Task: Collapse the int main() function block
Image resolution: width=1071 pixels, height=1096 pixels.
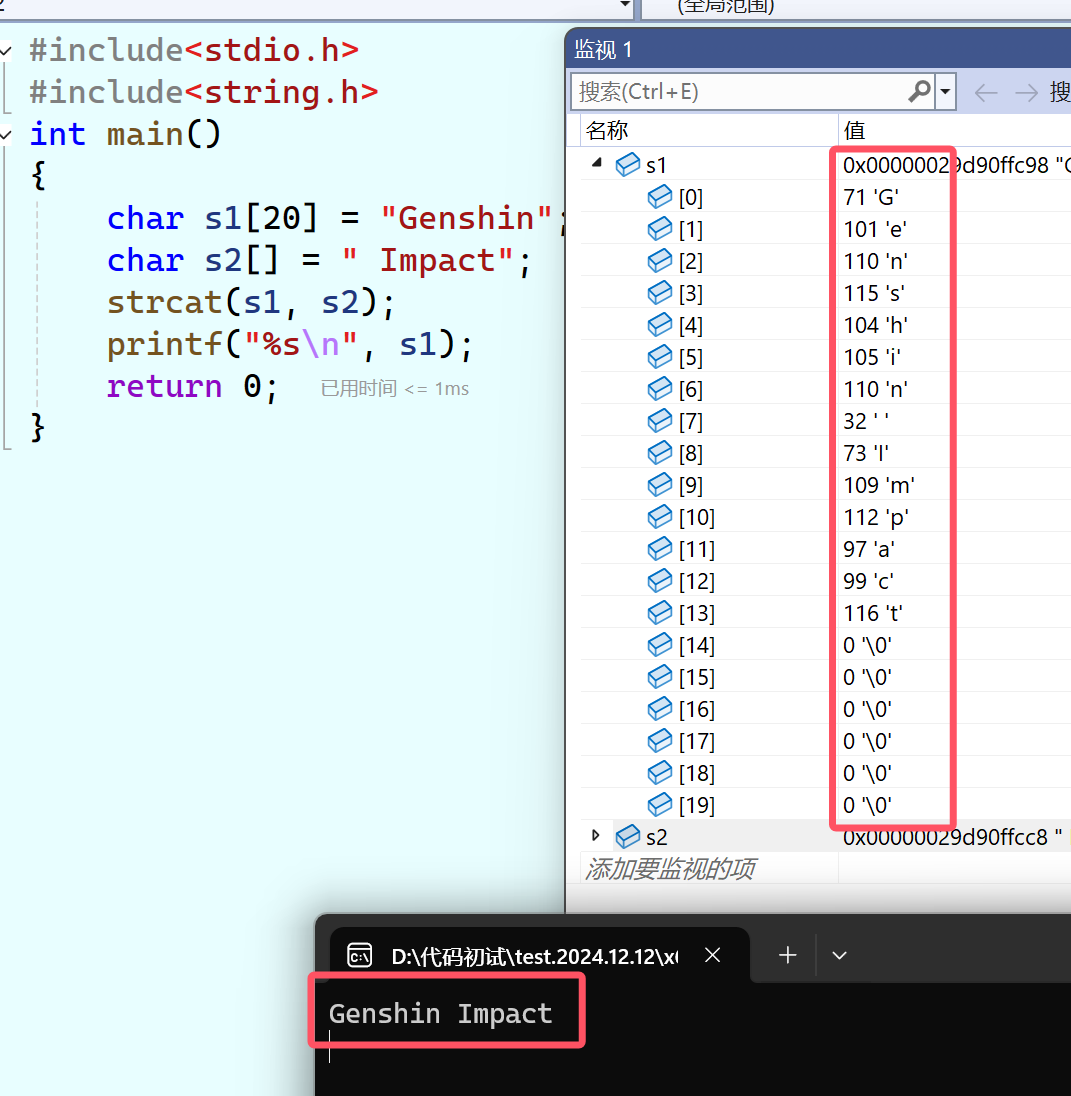Action: [6, 134]
